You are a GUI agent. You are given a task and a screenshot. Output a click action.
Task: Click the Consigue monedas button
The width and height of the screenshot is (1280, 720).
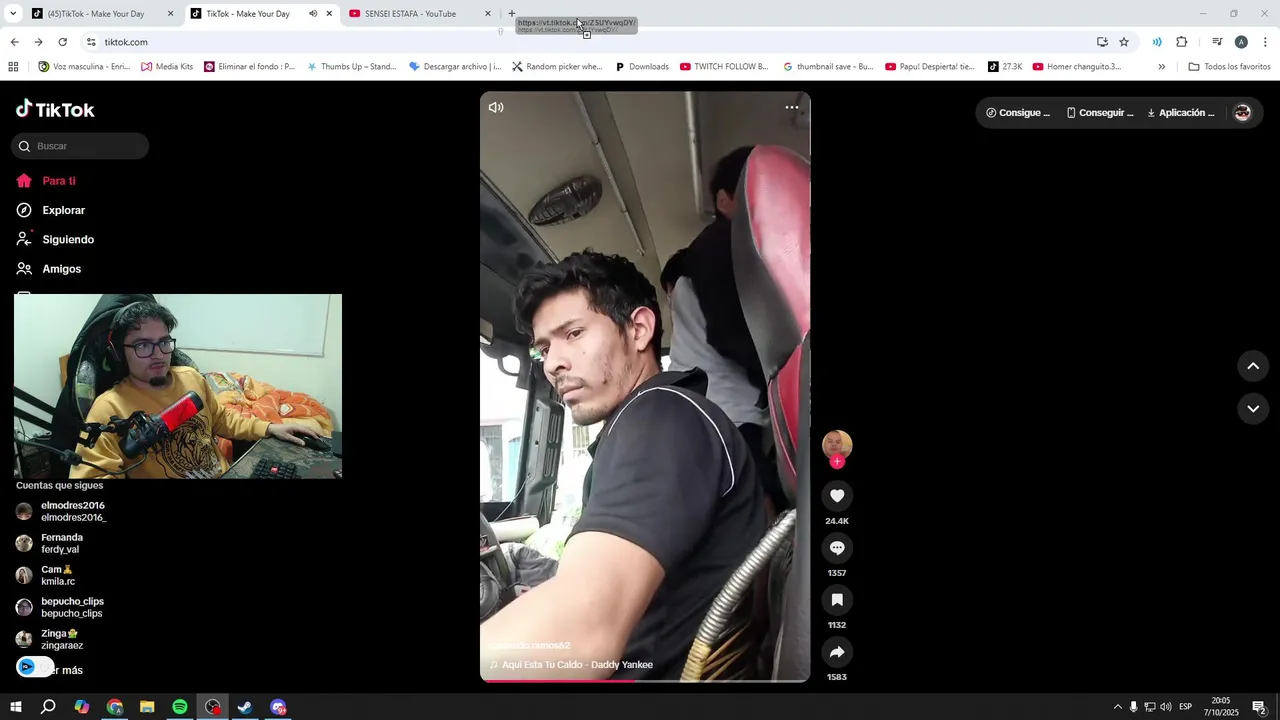click(x=1018, y=113)
